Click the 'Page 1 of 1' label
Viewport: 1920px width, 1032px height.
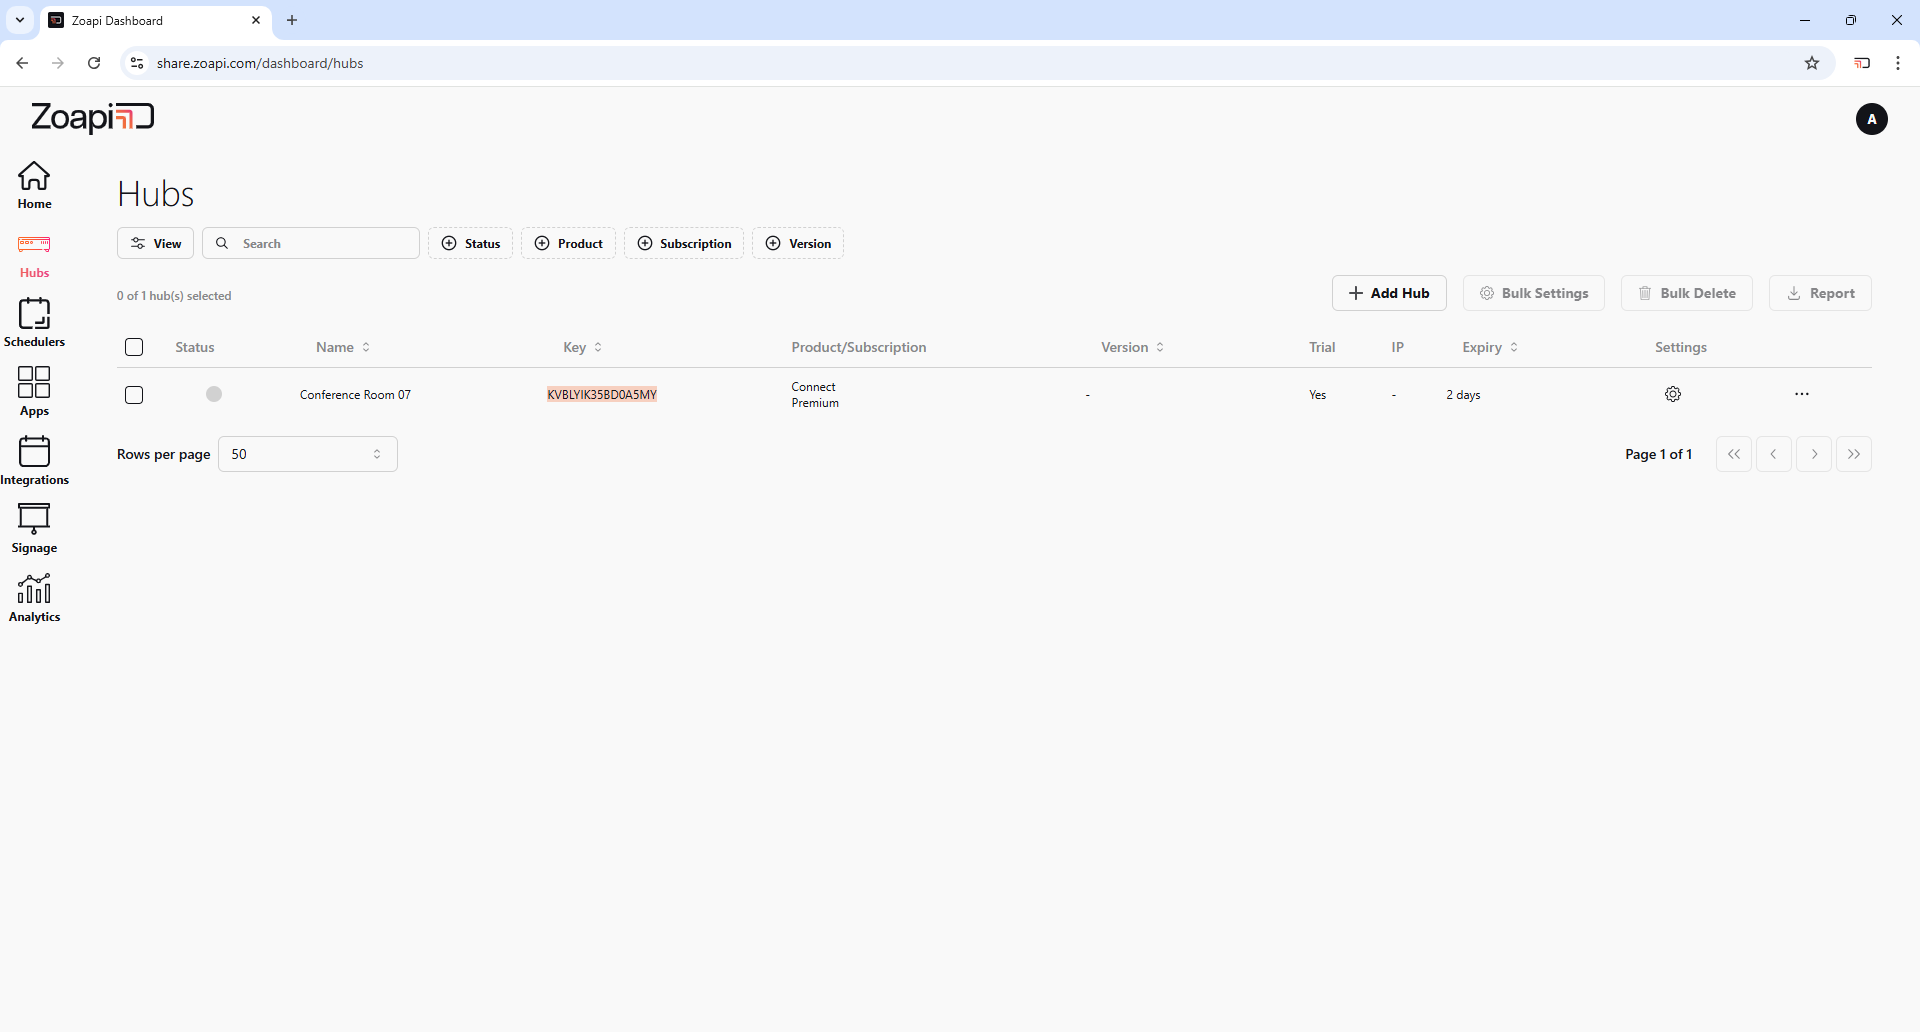pyautogui.click(x=1658, y=454)
